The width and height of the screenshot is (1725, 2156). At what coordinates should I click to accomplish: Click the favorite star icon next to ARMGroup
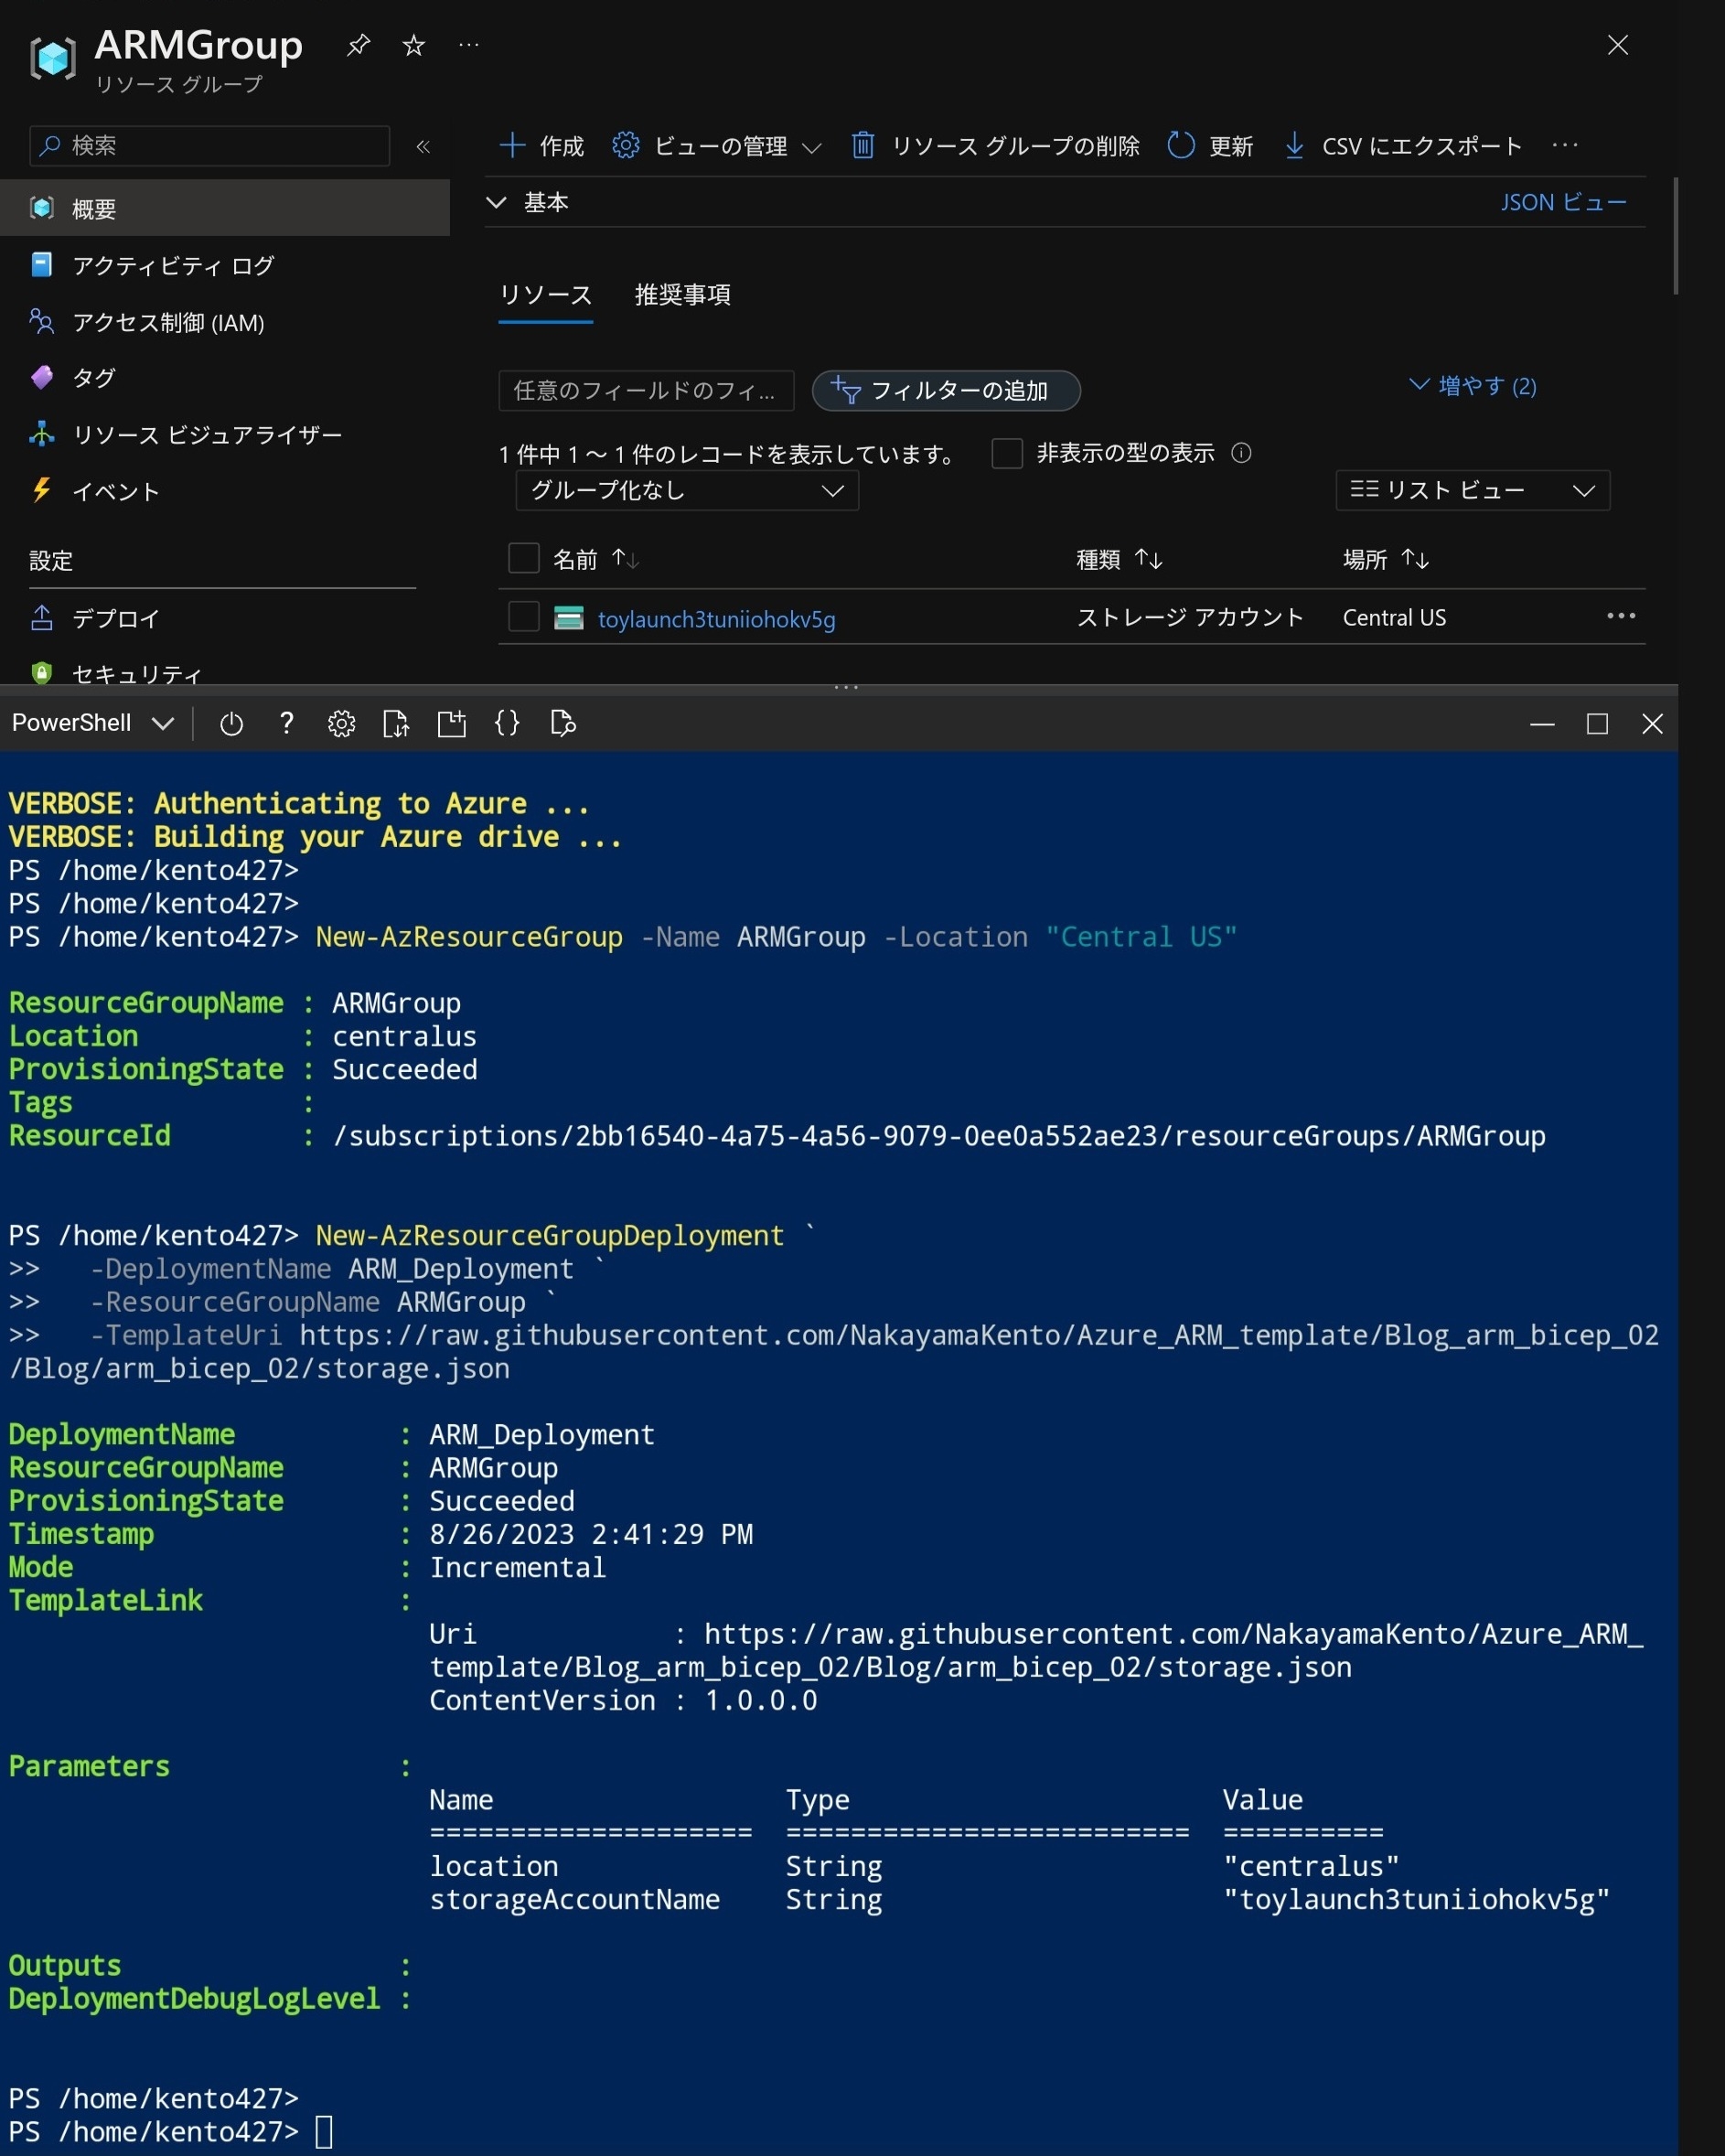tap(413, 45)
